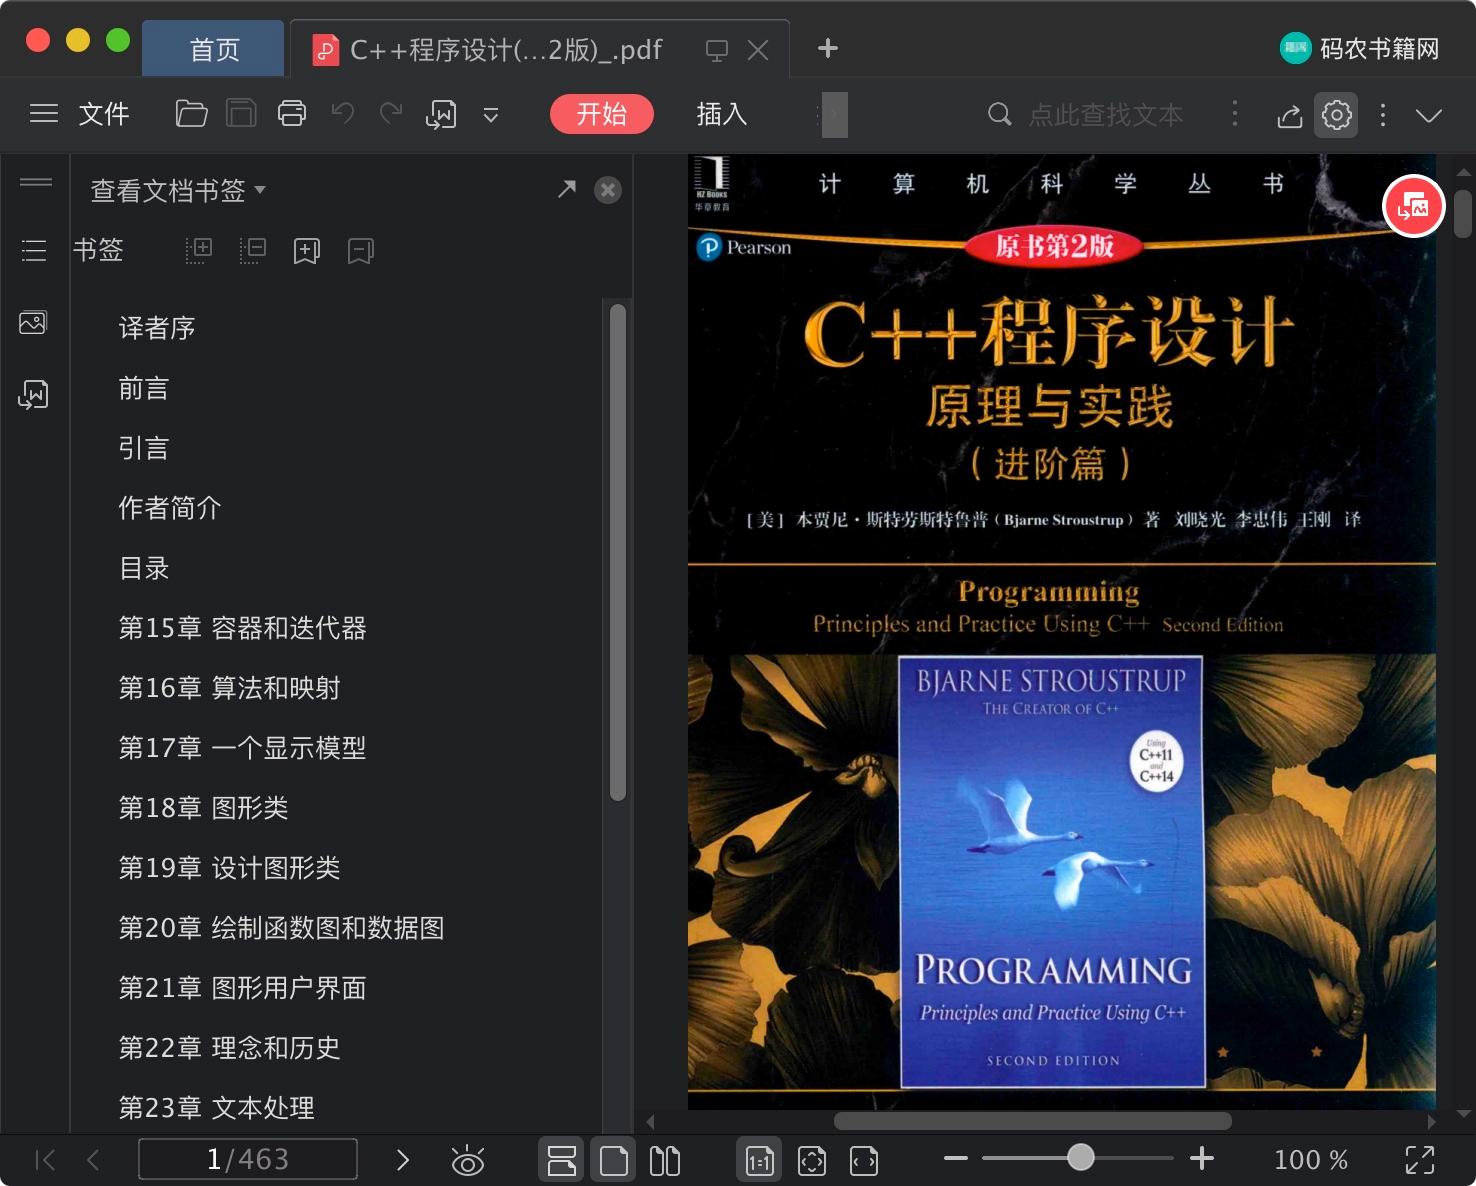Open 第20章 绘制函数图和数据图 bookmark
This screenshot has width=1476, height=1186.
click(x=282, y=928)
